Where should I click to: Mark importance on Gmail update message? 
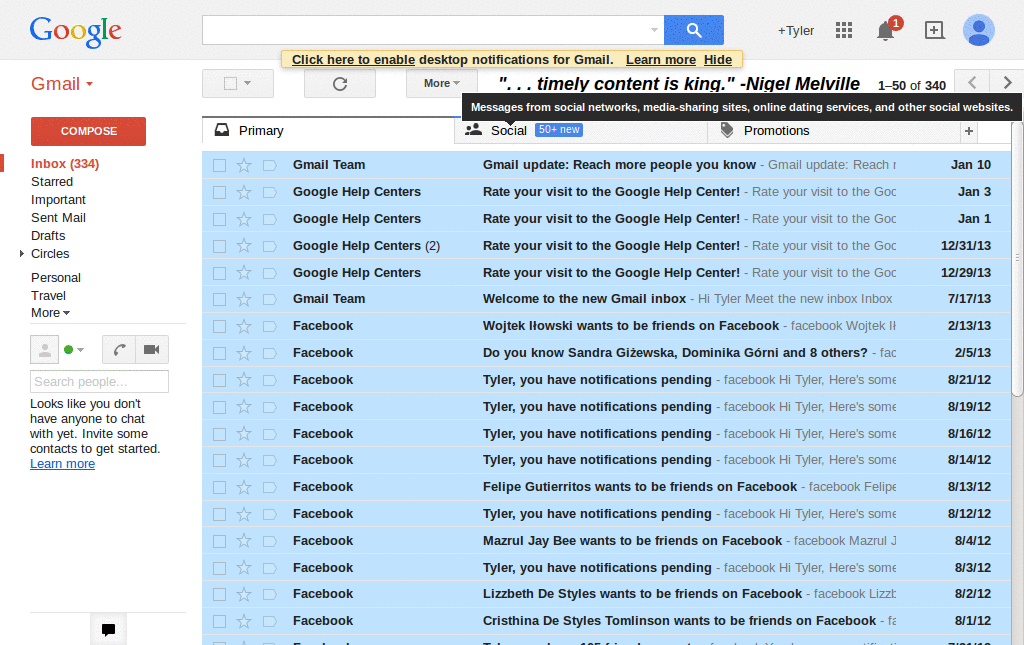(x=269, y=165)
